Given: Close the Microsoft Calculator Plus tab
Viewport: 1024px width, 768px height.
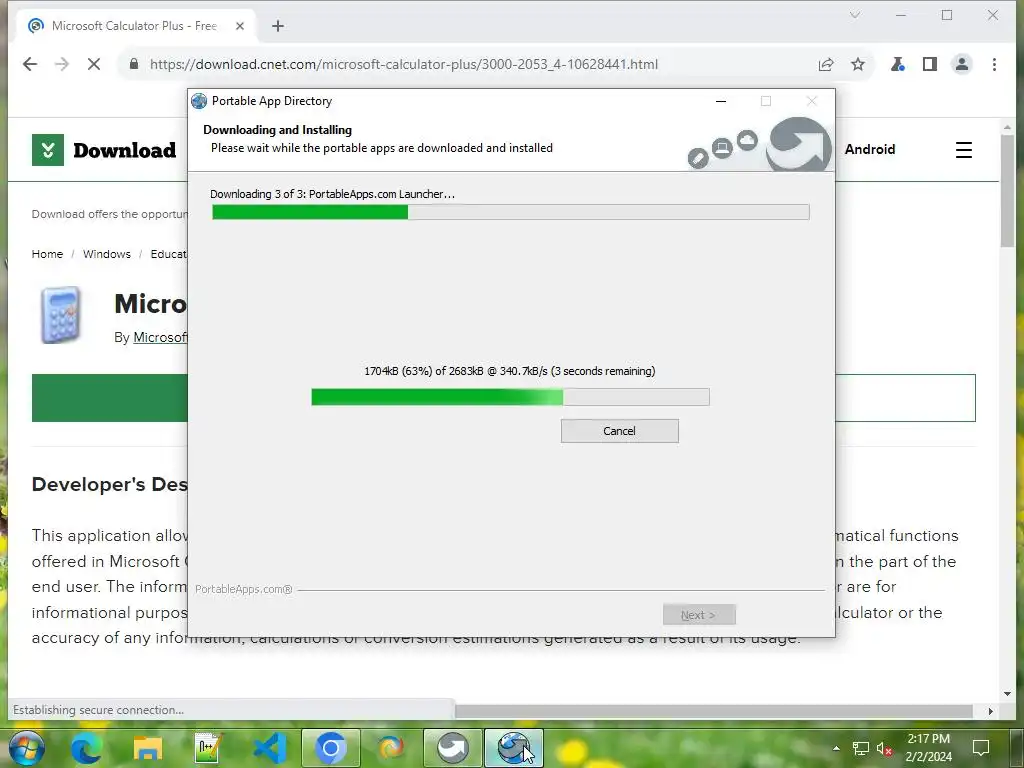Looking at the screenshot, I should coord(240,26).
